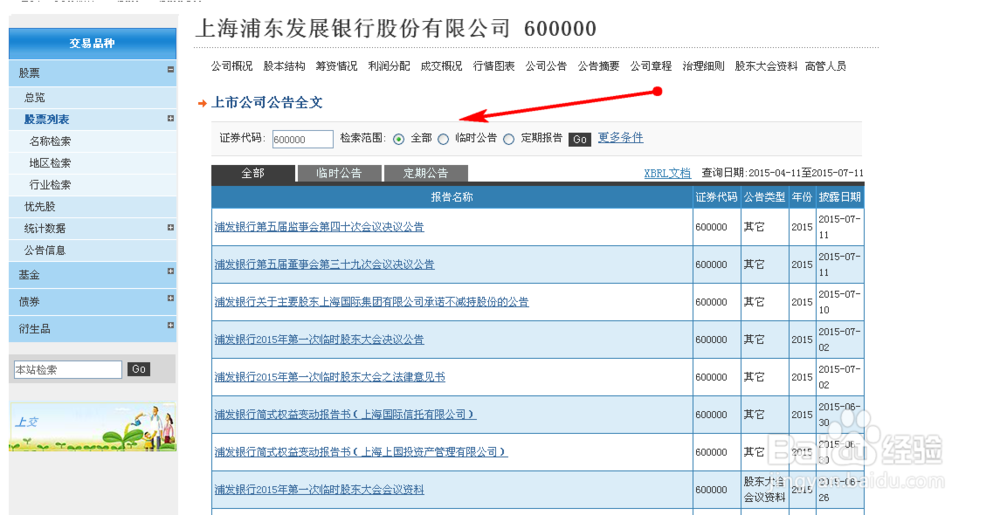Open 公司章程 menu item

pos(651,66)
